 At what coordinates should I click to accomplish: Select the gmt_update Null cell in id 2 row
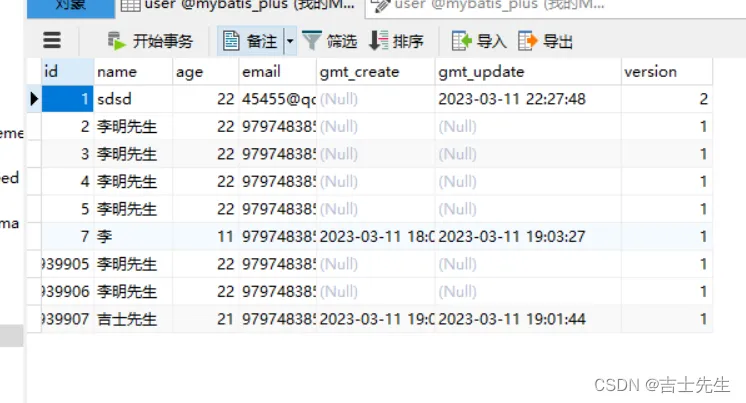528,127
